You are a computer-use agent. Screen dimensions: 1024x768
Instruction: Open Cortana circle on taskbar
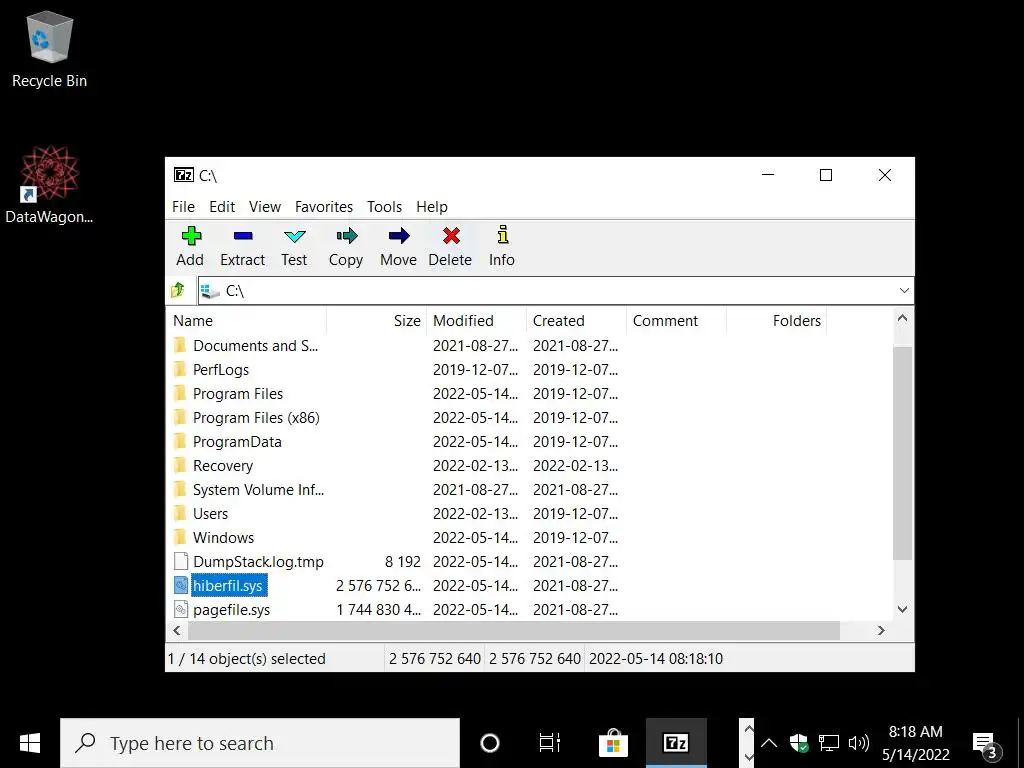(x=490, y=743)
